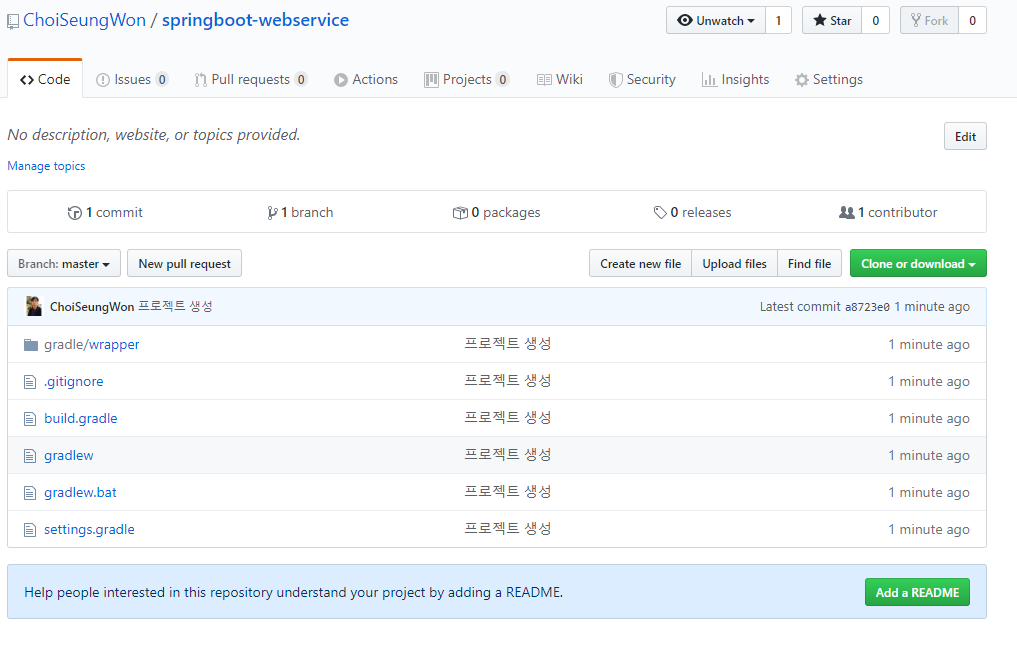This screenshot has width=1017, height=662.
Task: View the 1 commit history link
Action: 105,213
